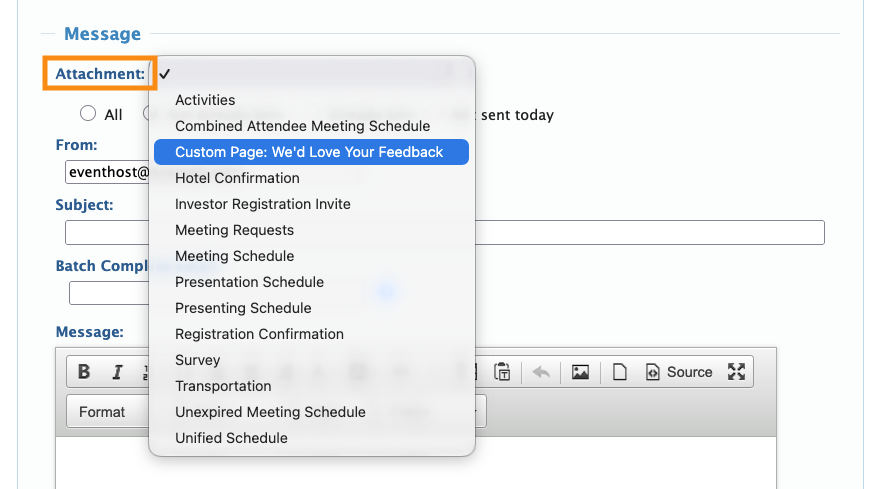883x489 pixels.
Task: Pick Registration Confirmation from the dropdown
Action: point(259,334)
